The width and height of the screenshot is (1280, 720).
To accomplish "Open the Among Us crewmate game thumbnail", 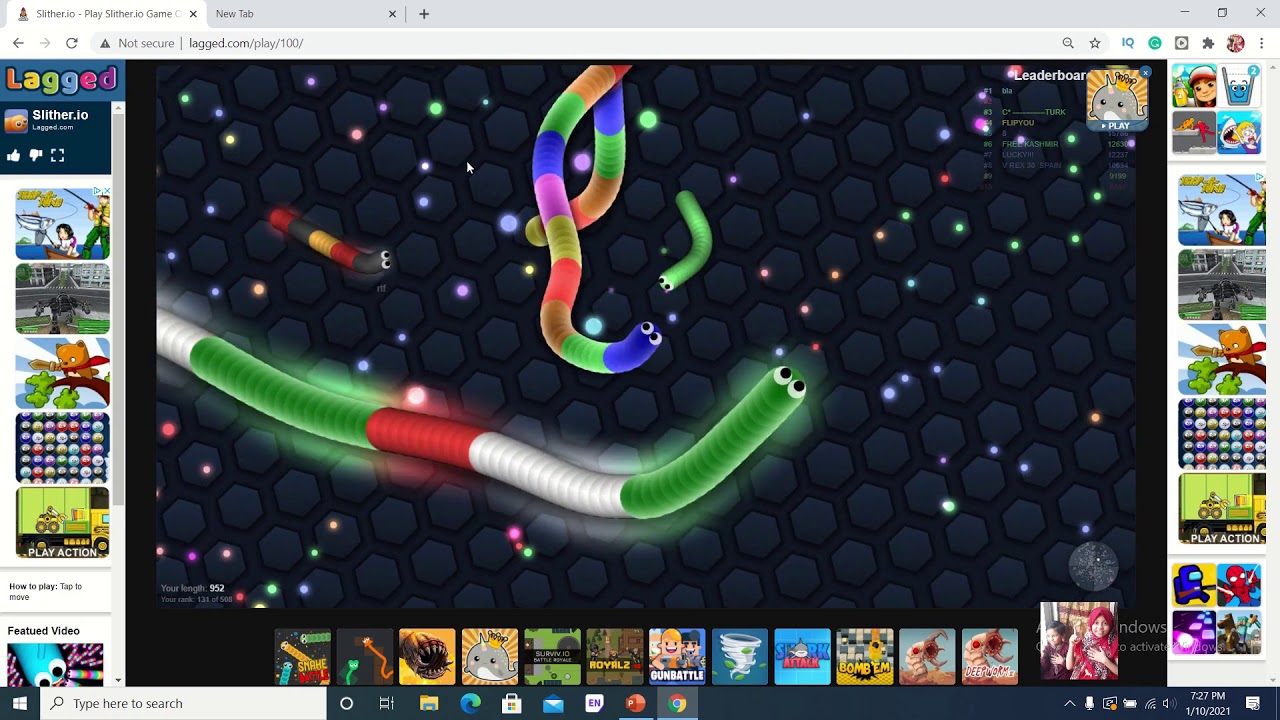I will tap(1194, 586).
